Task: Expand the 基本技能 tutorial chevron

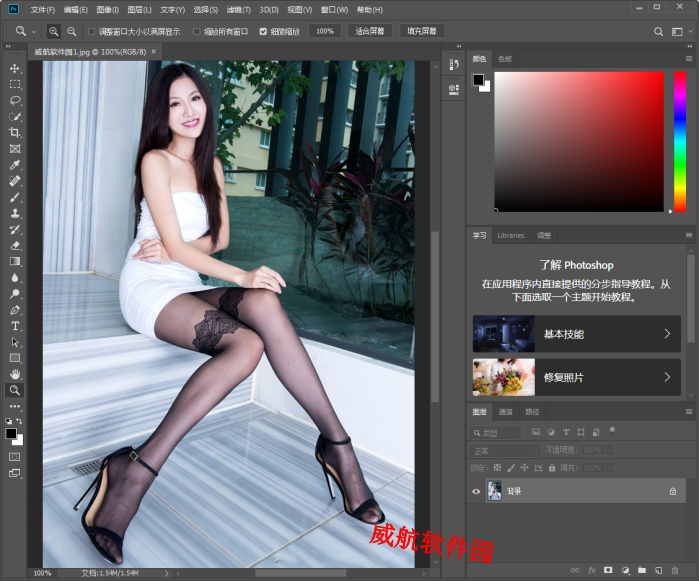Action: [667, 334]
